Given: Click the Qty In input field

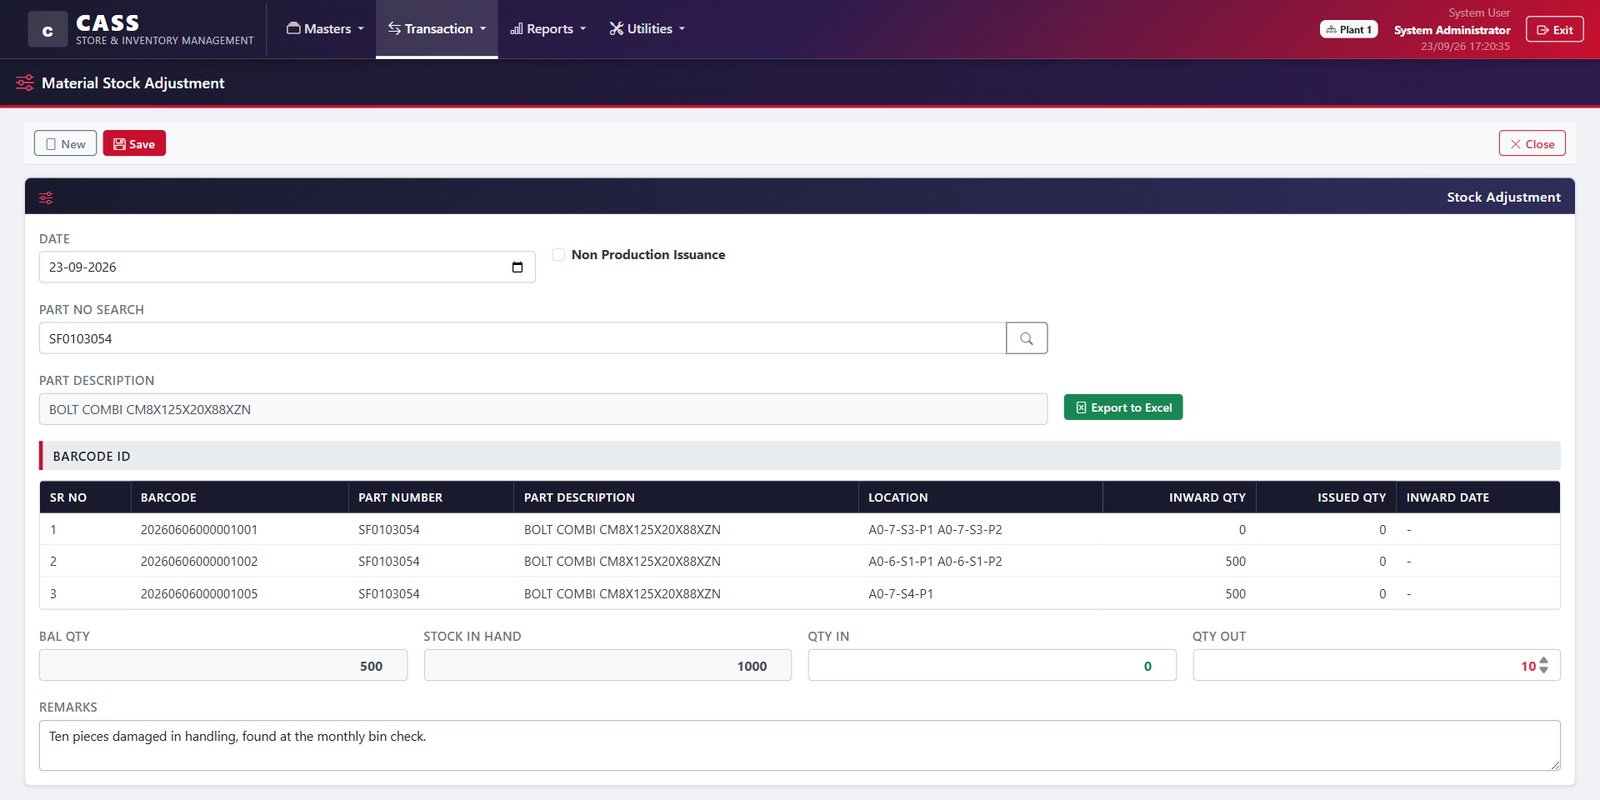Looking at the screenshot, I should click(992, 666).
